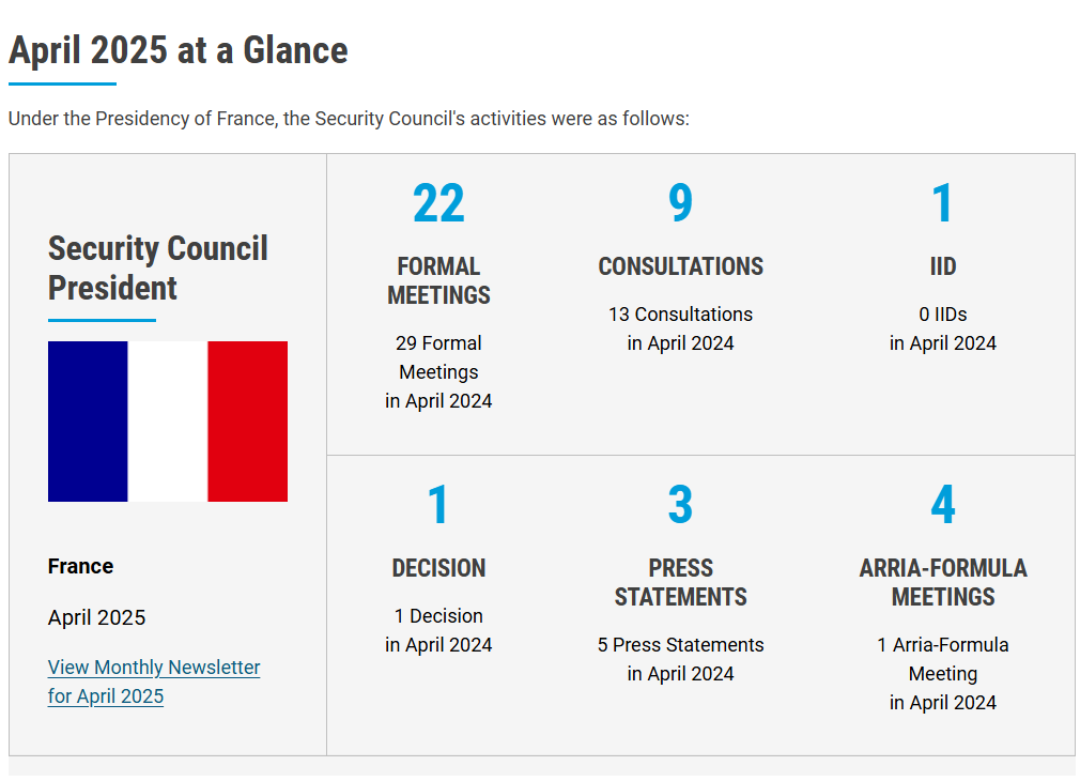Viewport: 1080px width, 782px height.
Task: Click the large number 22 statistic
Action: tap(438, 204)
